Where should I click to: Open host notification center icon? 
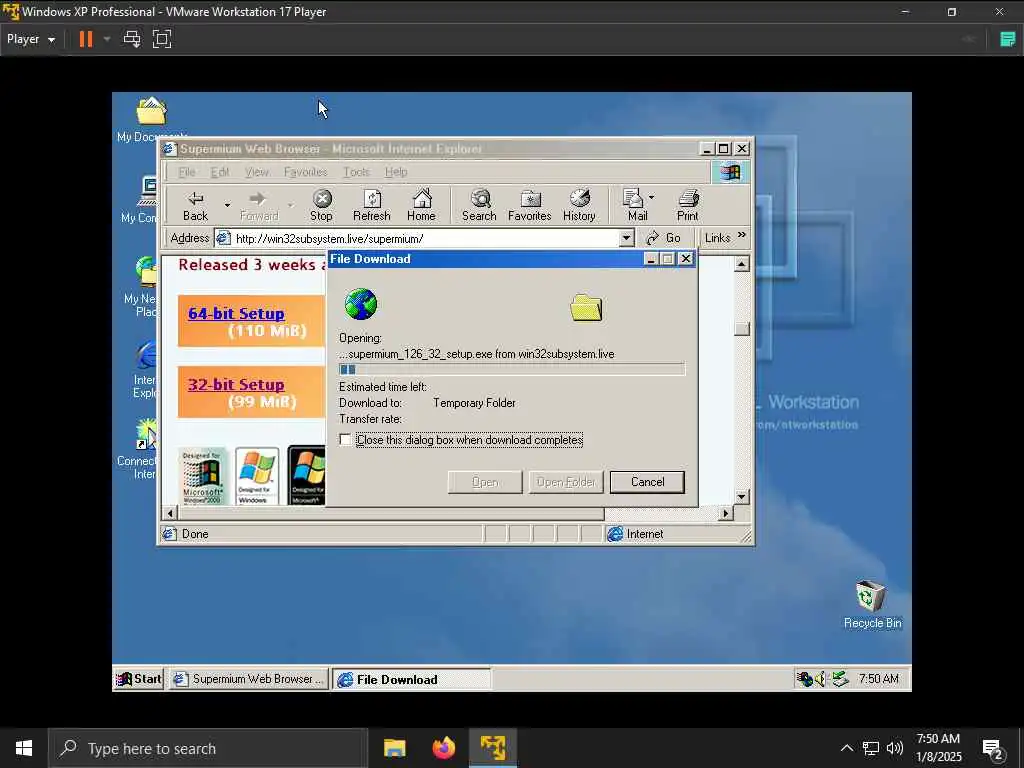992,749
